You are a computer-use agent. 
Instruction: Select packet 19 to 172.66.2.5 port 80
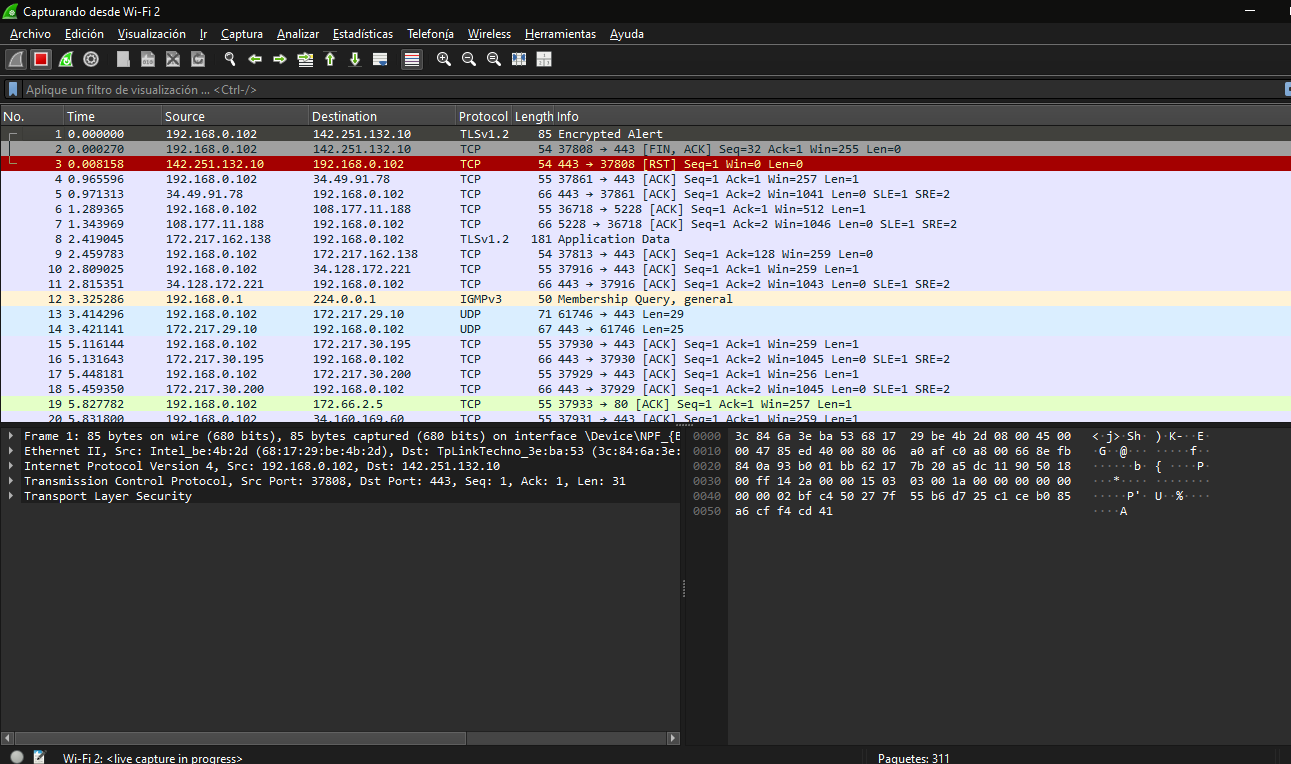coord(645,403)
